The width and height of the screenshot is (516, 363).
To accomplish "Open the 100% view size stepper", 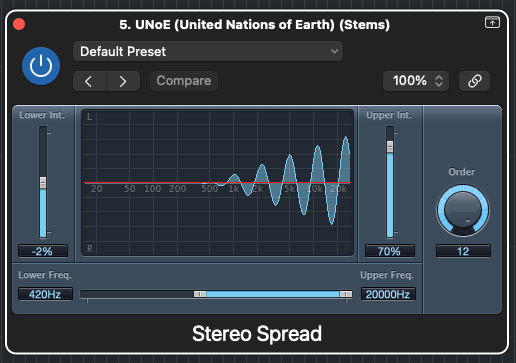I will point(416,81).
